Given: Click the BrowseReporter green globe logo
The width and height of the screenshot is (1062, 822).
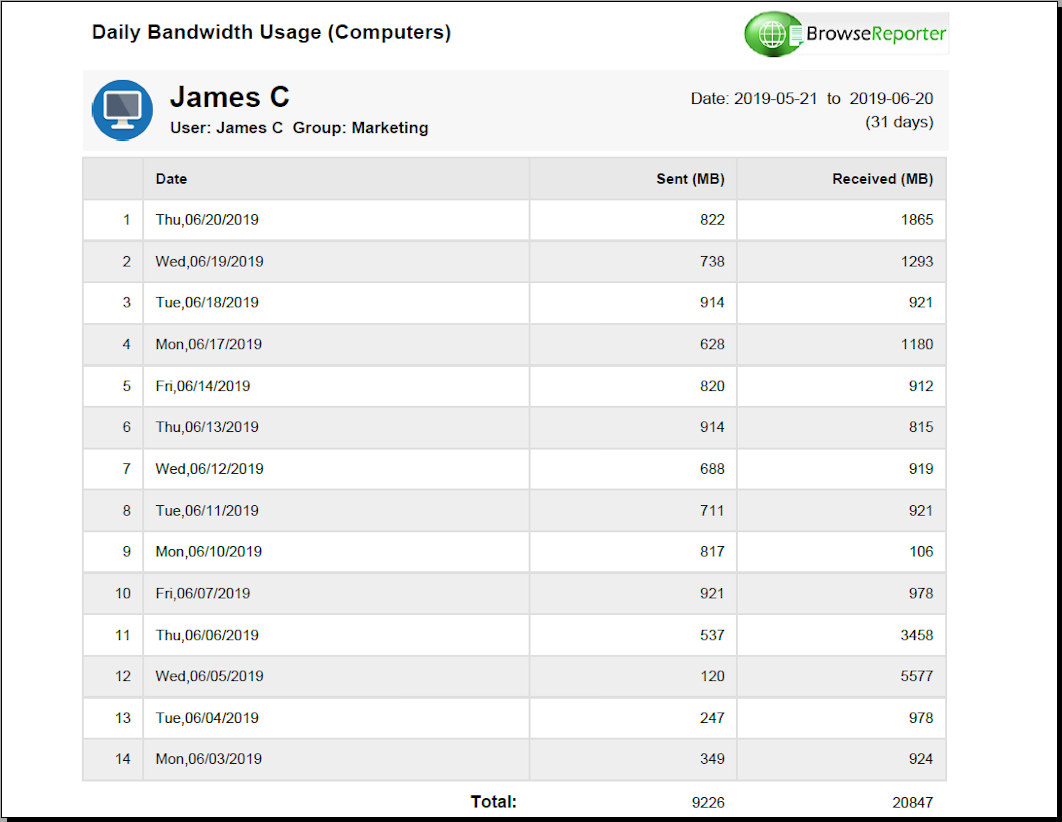Looking at the screenshot, I should click(771, 35).
